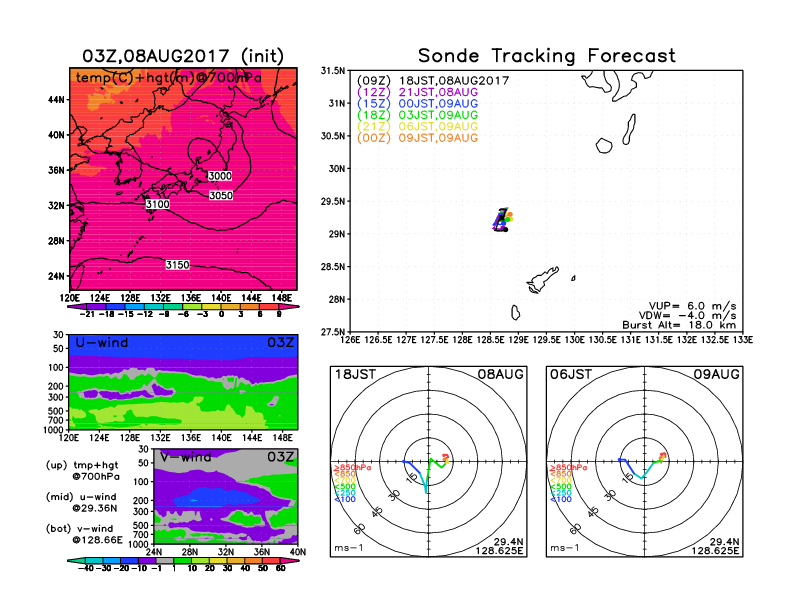Screen dimensions: 792x612
Task: Click the Sonde Tracking Forecast title
Action: [x=546, y=56]
